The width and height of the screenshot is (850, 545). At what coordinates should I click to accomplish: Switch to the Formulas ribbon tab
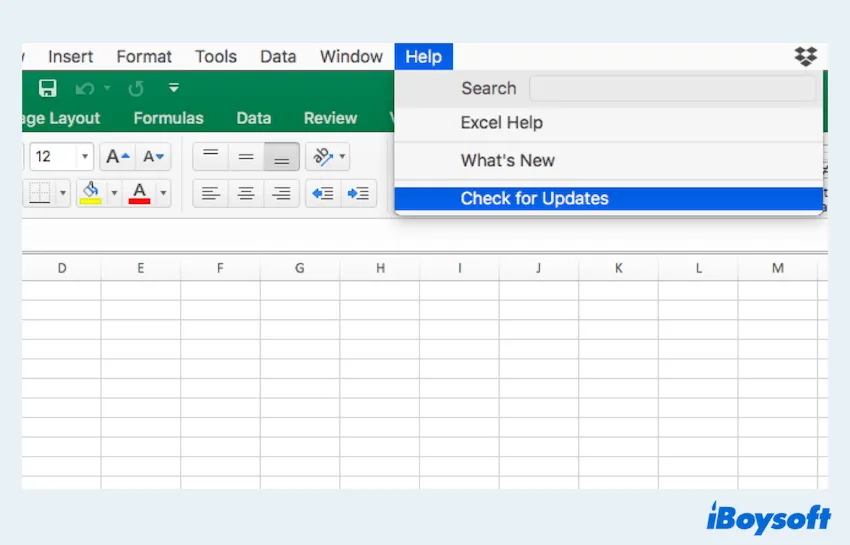[x=169, y=118]
